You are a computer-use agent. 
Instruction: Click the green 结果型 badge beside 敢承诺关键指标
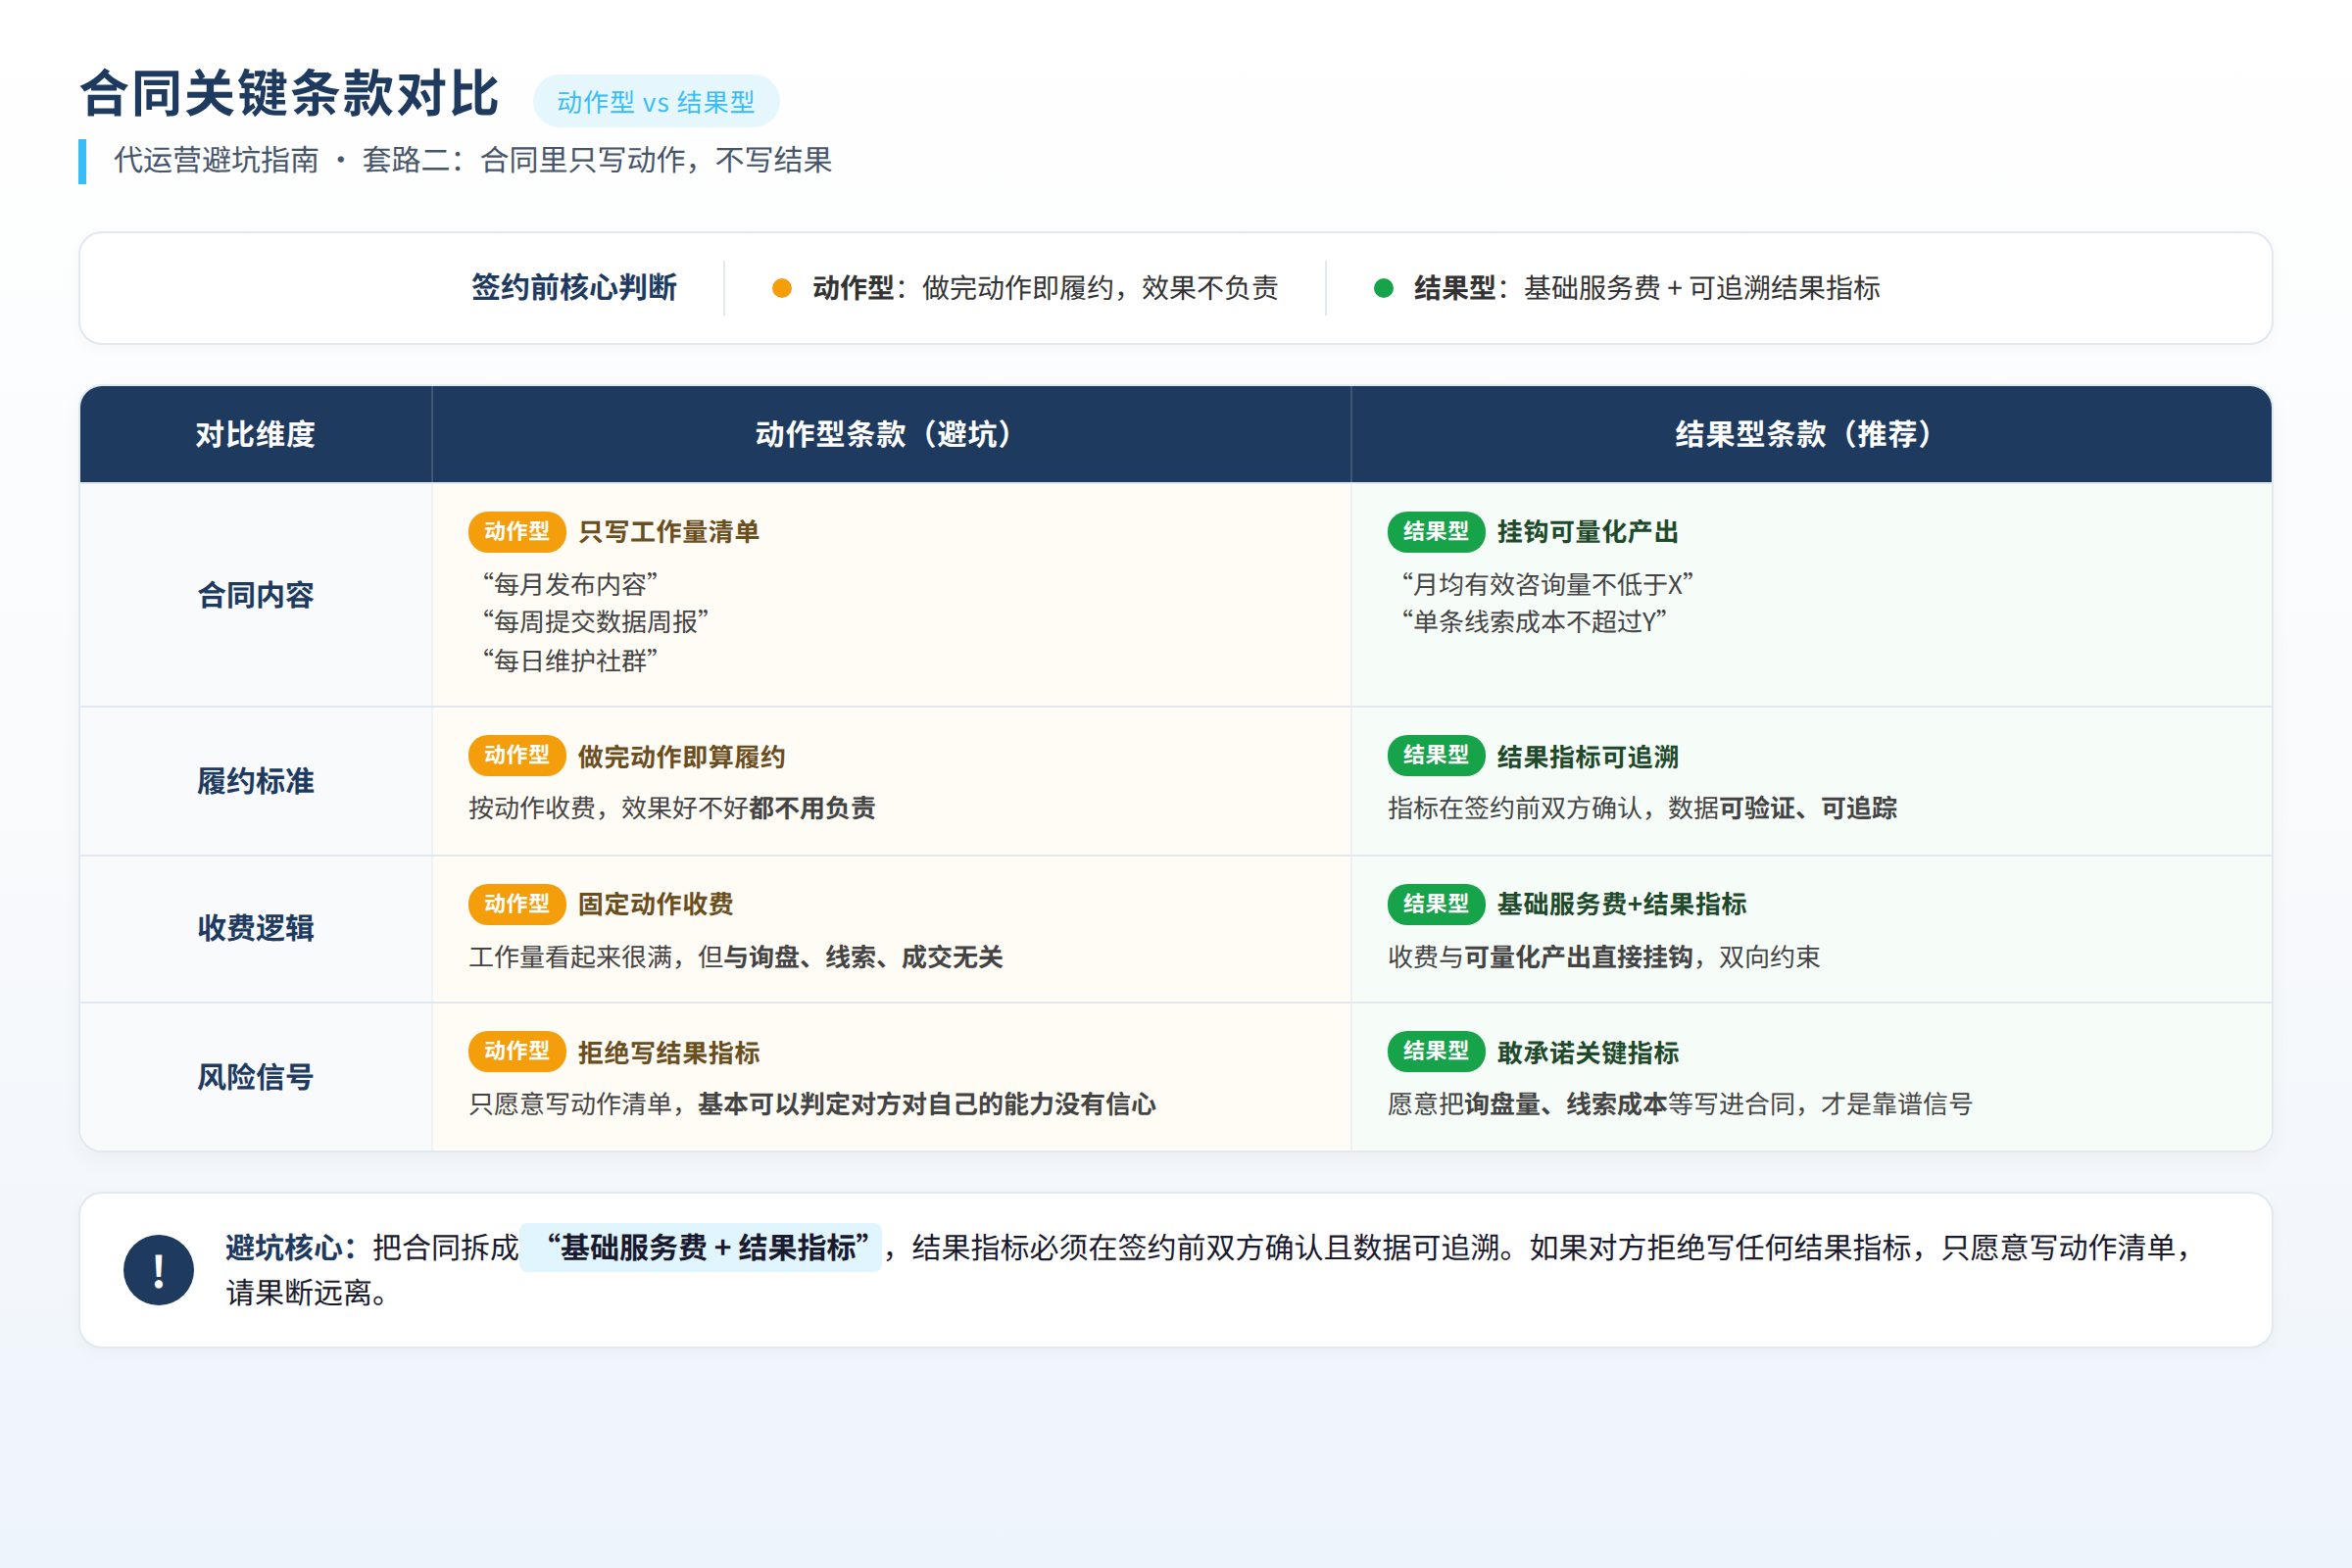click(x=1436, y=1051)
